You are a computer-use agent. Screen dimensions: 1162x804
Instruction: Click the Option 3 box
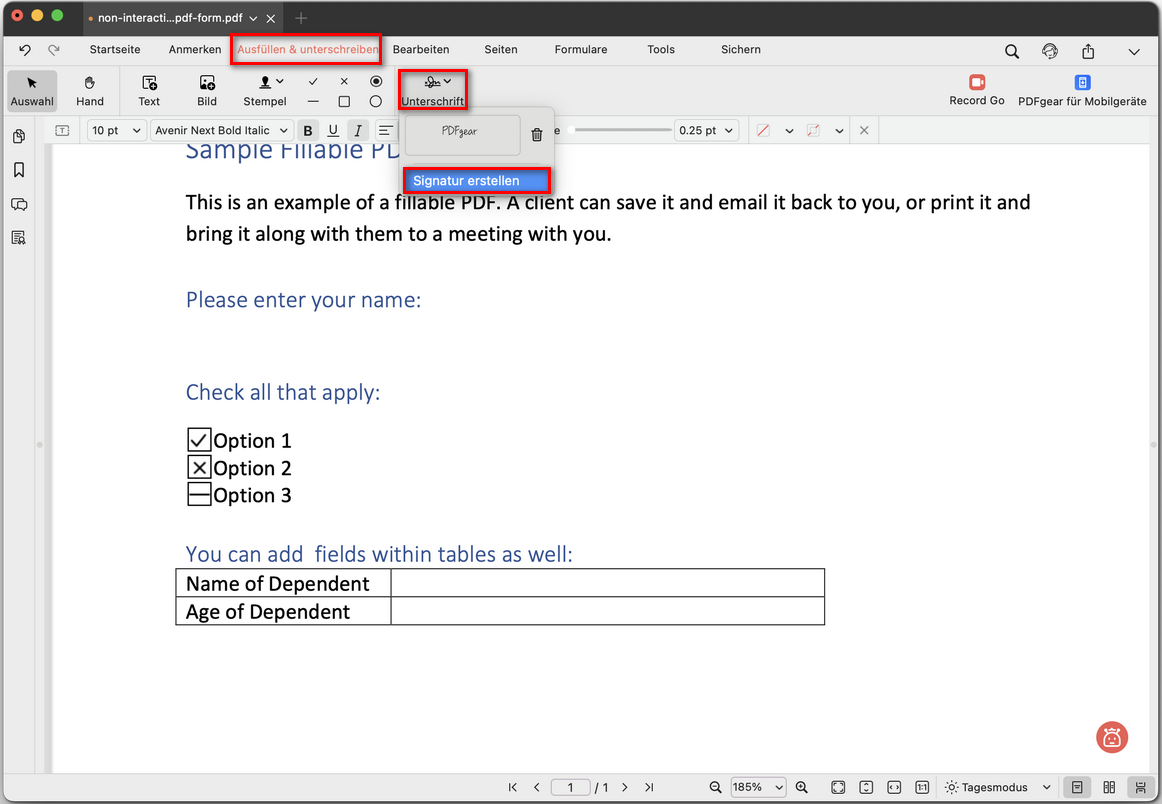(x=199, y=494)
